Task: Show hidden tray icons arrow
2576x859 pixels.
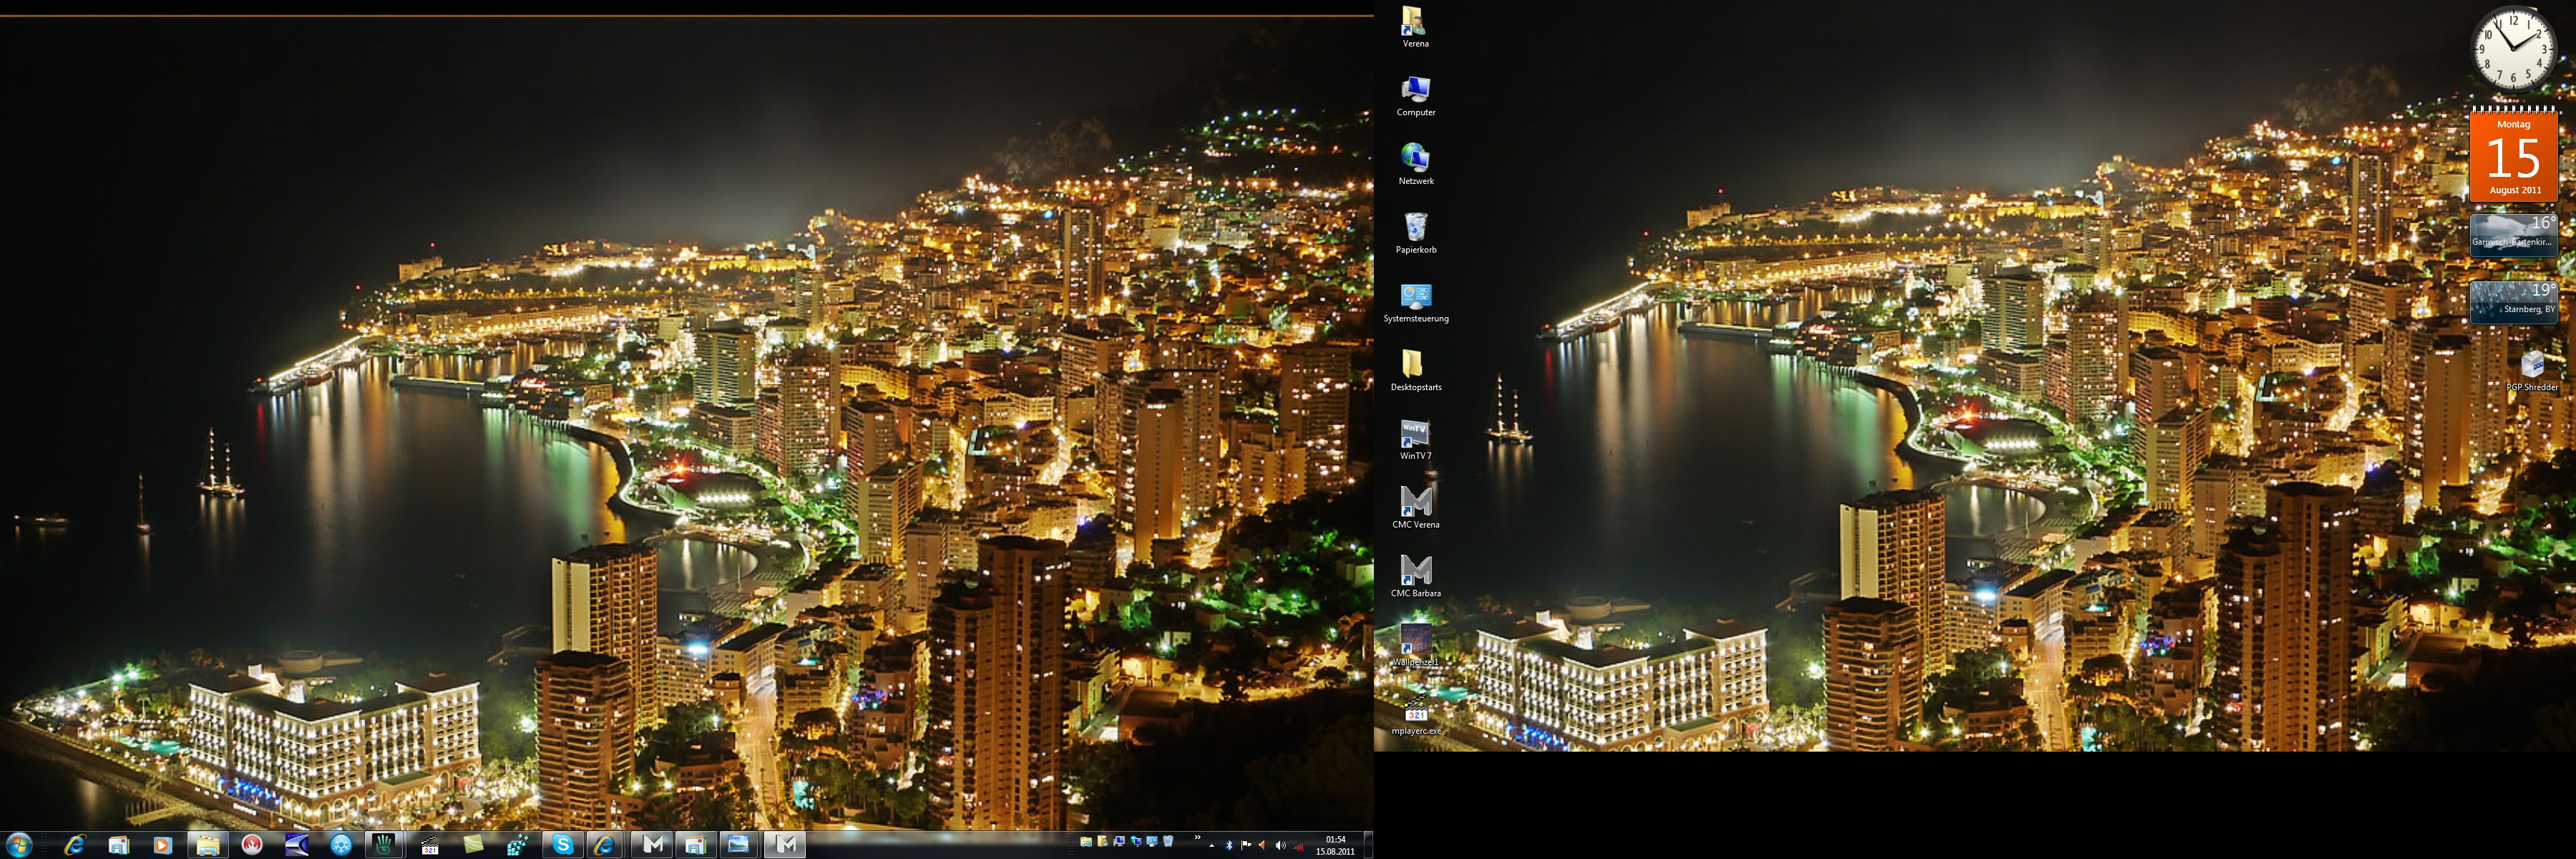Action: pos(1212,846)
